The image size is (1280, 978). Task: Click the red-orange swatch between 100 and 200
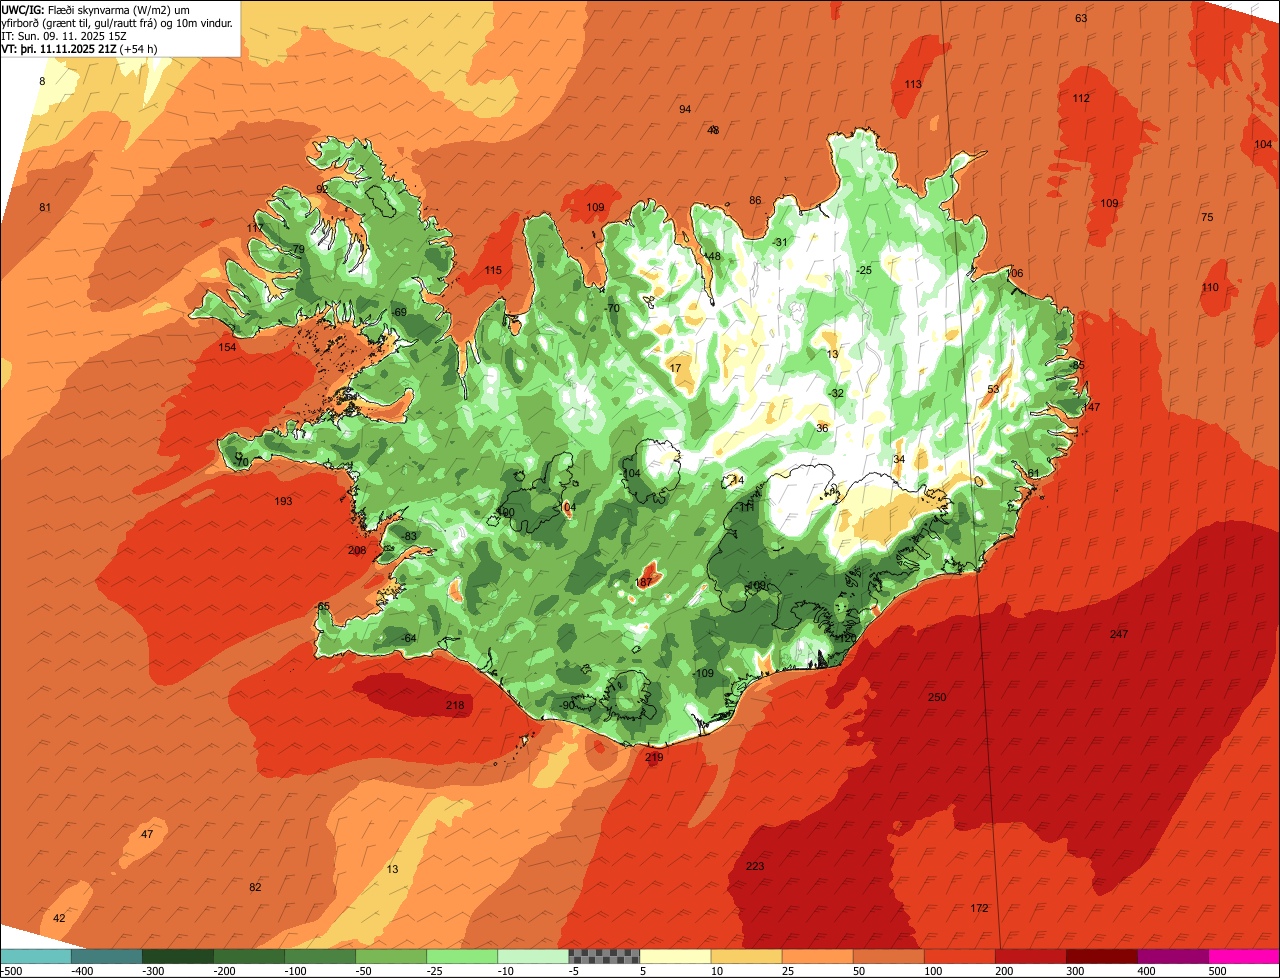click(958, 956)
